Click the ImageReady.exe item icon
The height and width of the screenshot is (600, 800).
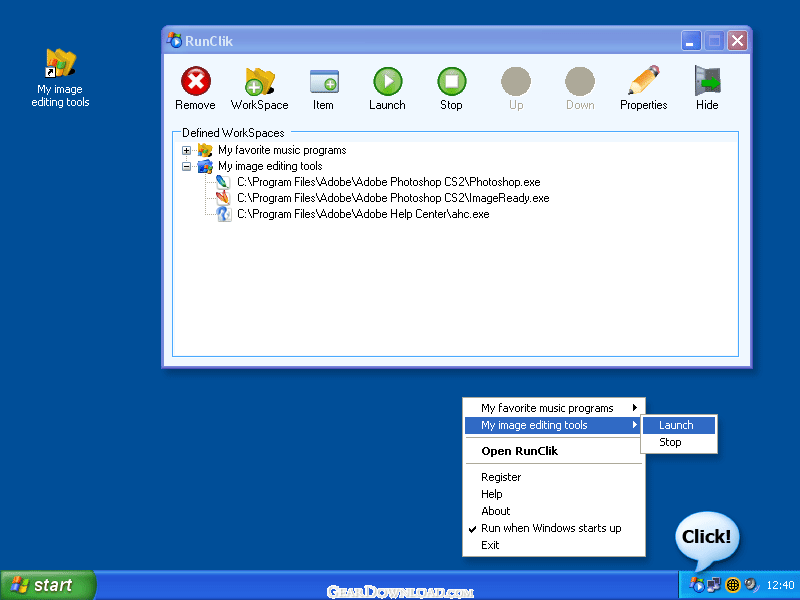coord(223,198)
